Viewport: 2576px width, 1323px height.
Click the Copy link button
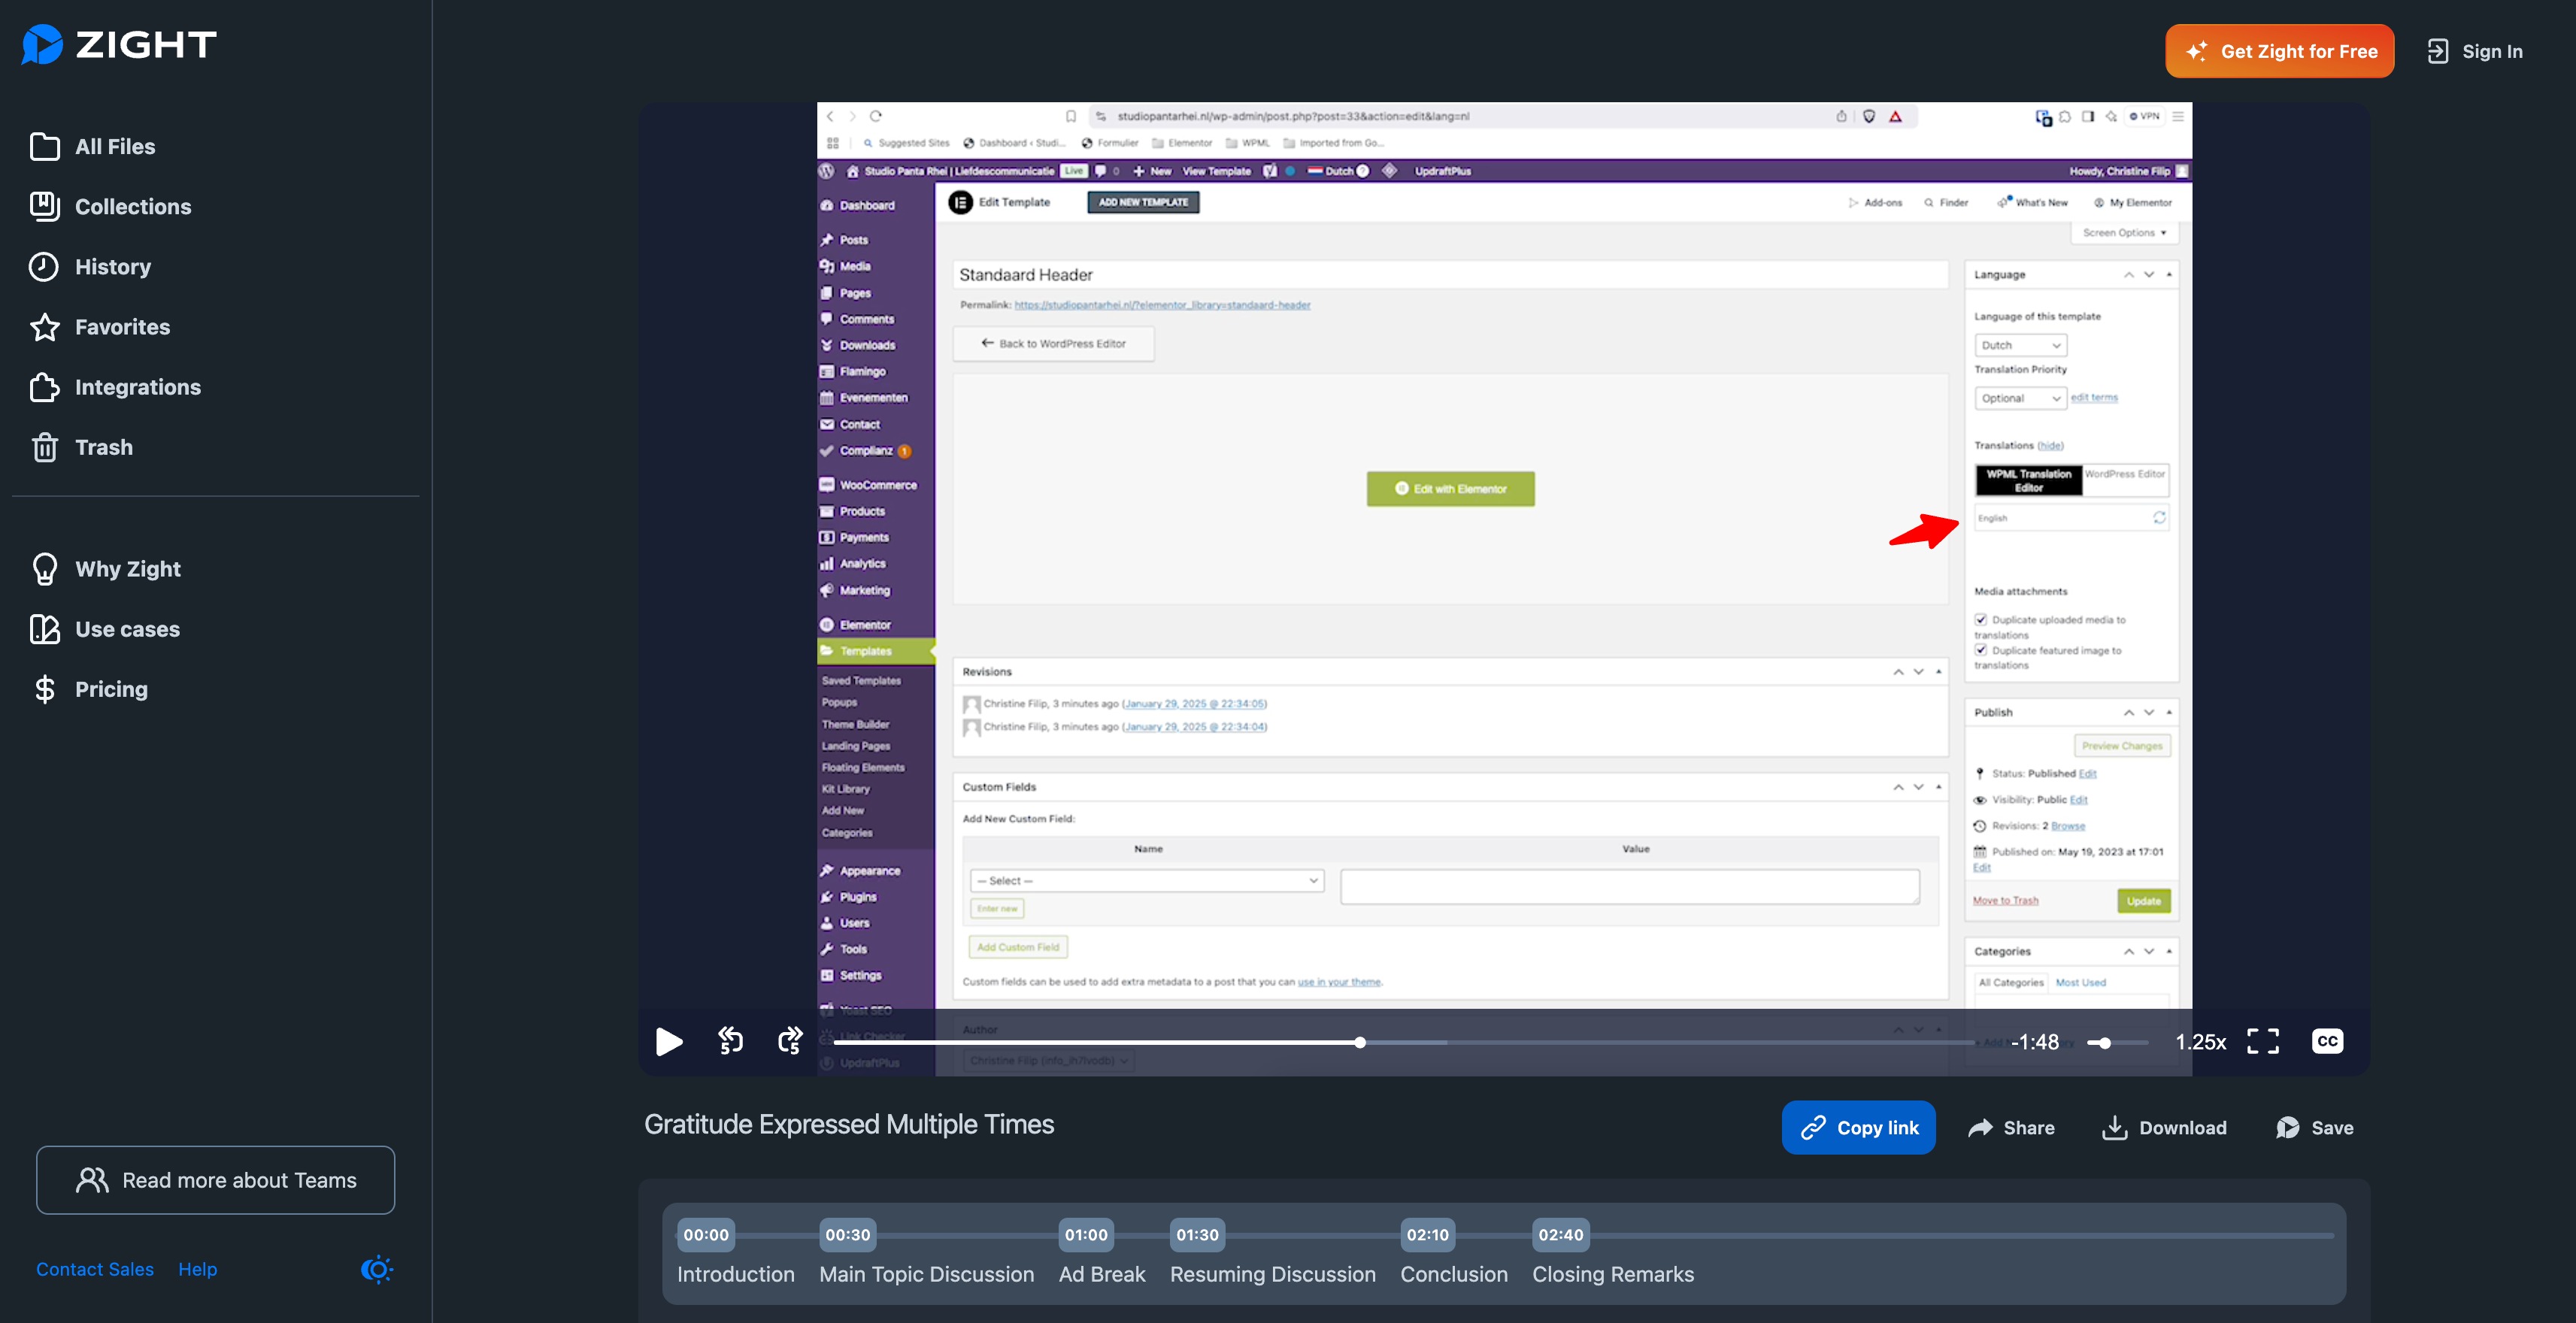click(1858, 1128)
